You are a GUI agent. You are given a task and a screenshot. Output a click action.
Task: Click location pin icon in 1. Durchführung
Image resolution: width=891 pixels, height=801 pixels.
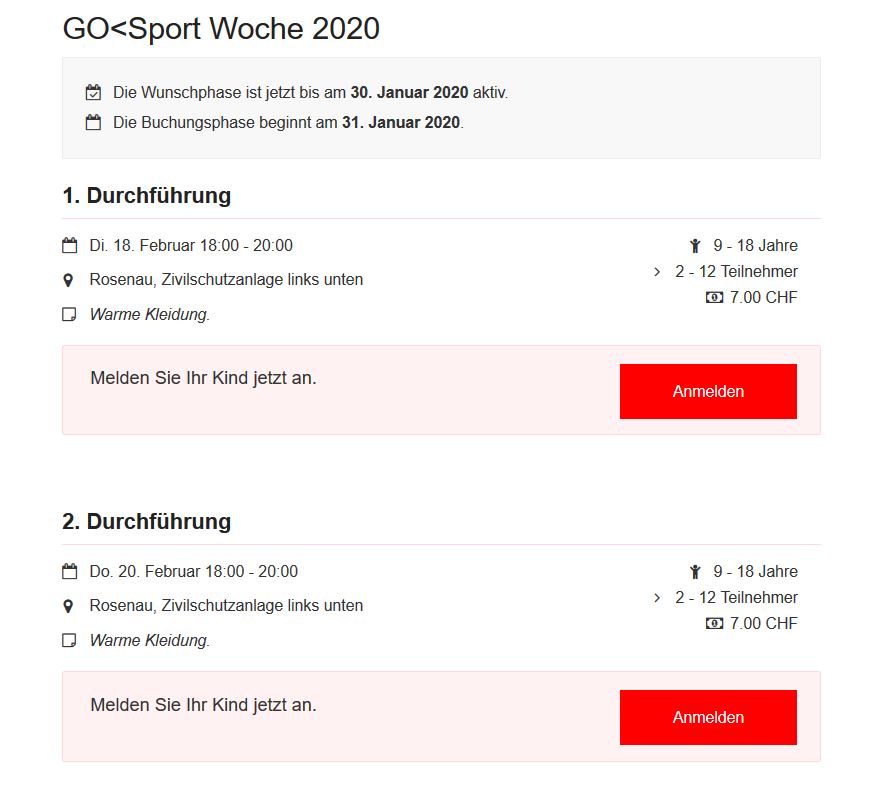click(68, 280)
